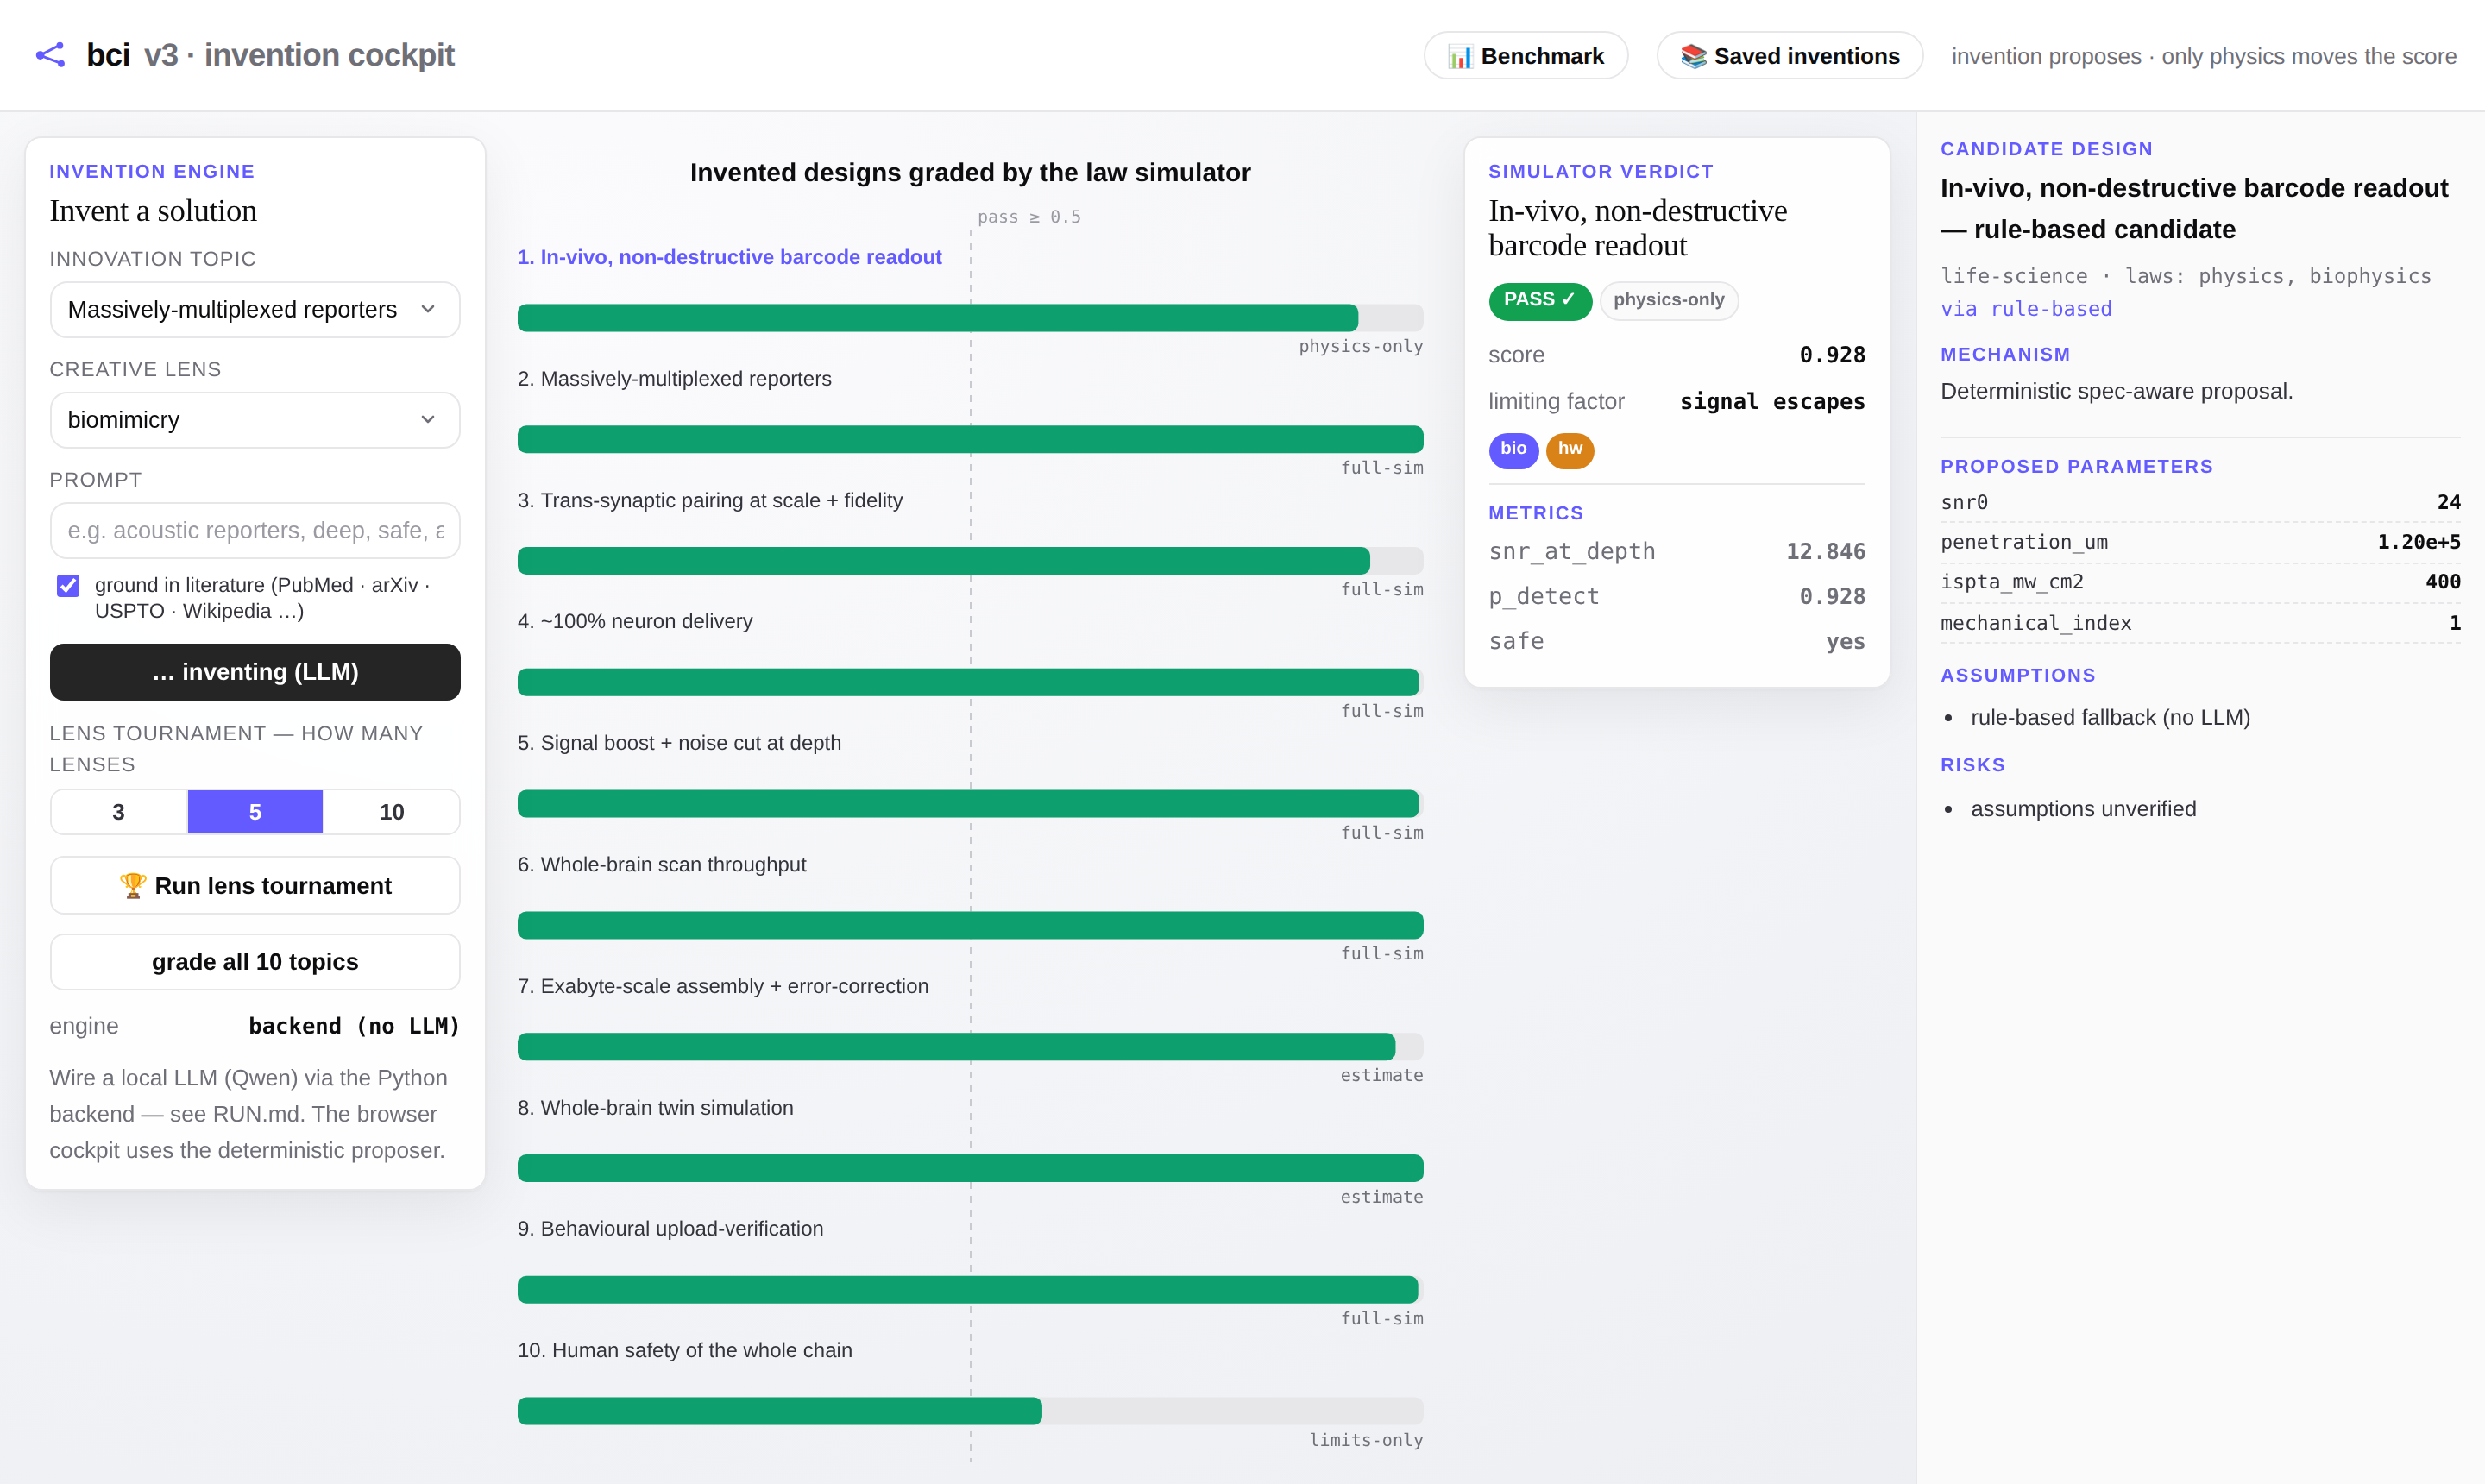The image size is (2485, 1484).
Task: Click the physics-only badge in verdict
Action: point(1668,300)
